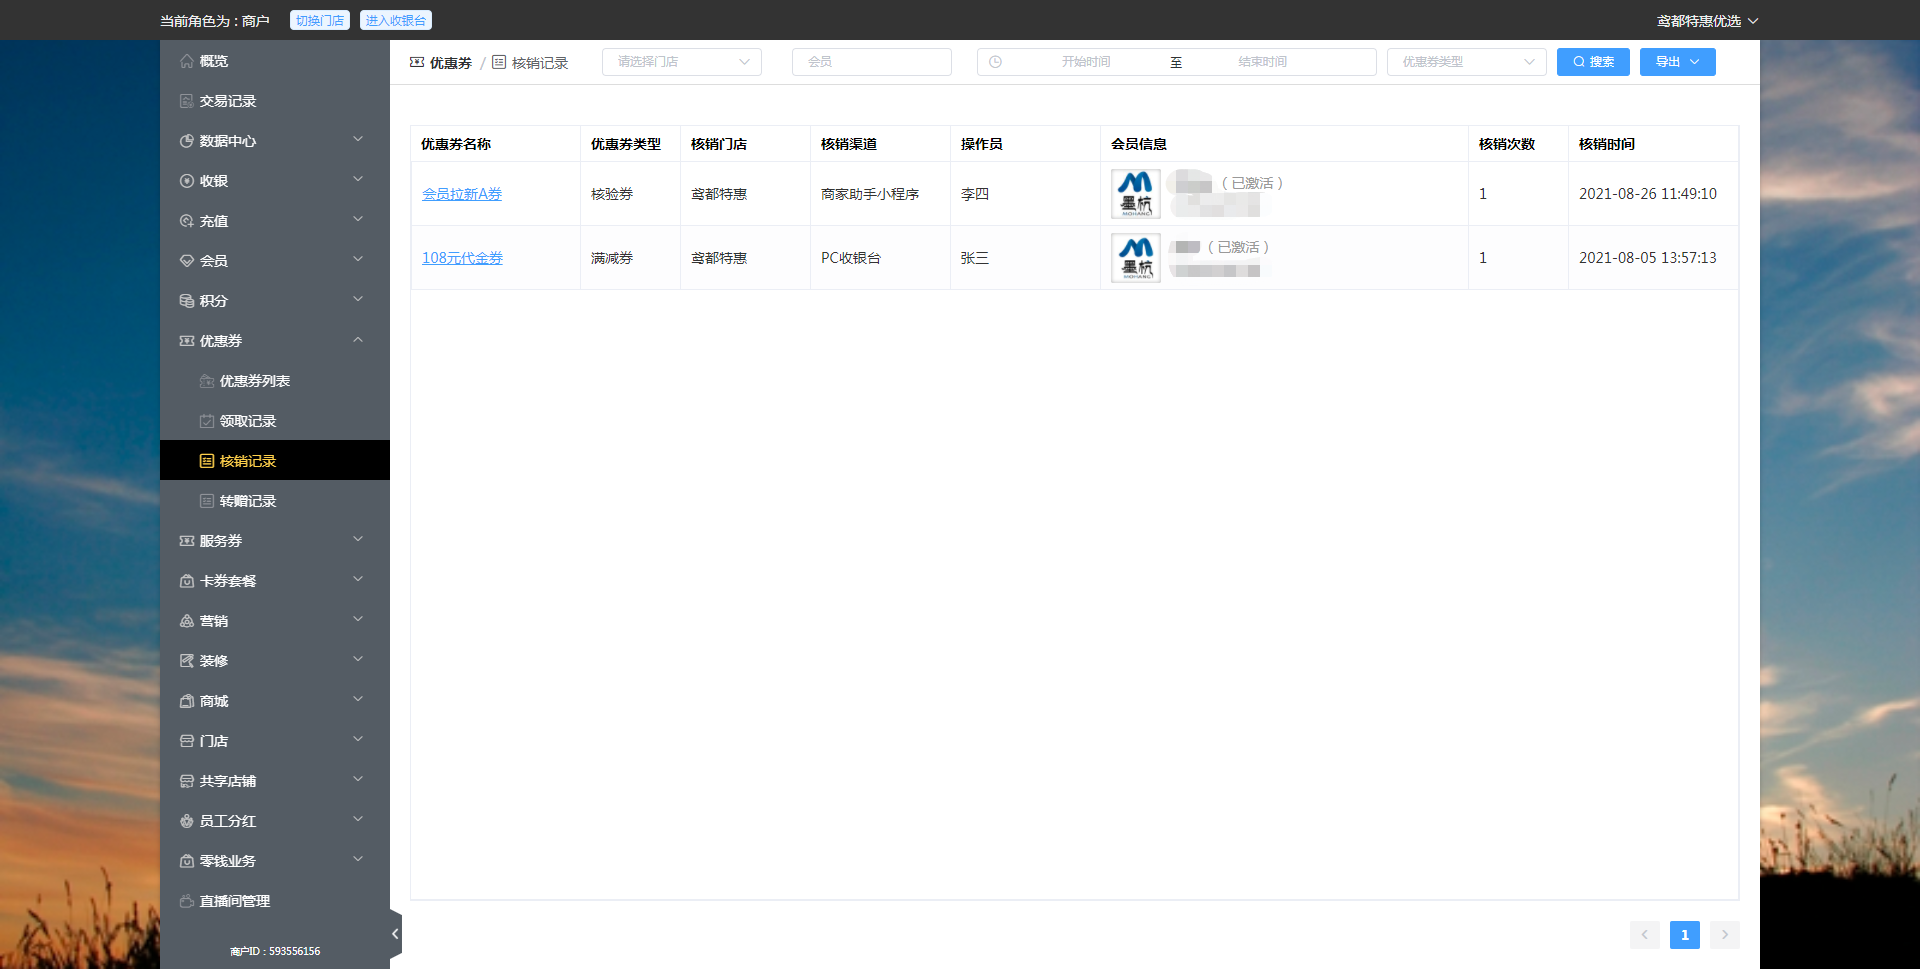Click the next page arrow
Screen dimensions: 1920x969
pos(1725,935)
